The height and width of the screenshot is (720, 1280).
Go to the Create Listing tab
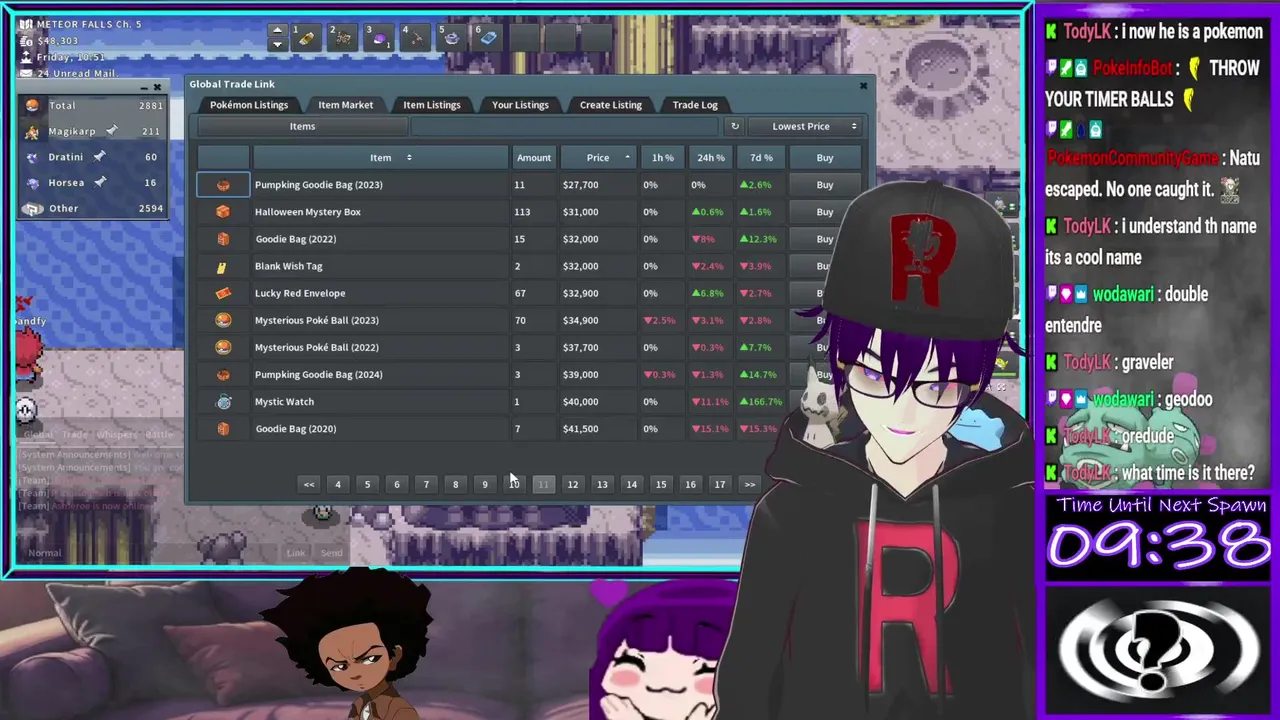coord(611,105)
